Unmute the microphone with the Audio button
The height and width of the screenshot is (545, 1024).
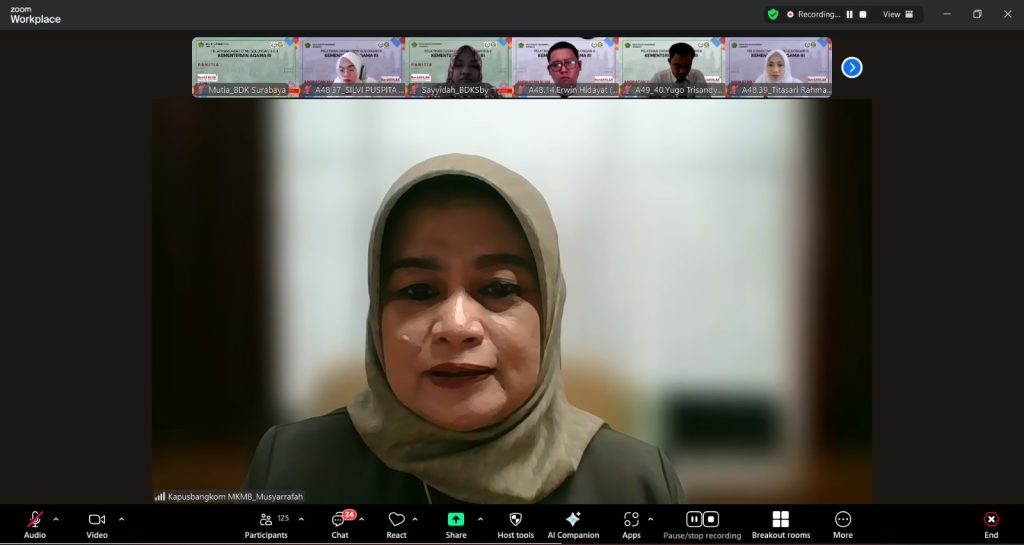(x=34, y=520)
